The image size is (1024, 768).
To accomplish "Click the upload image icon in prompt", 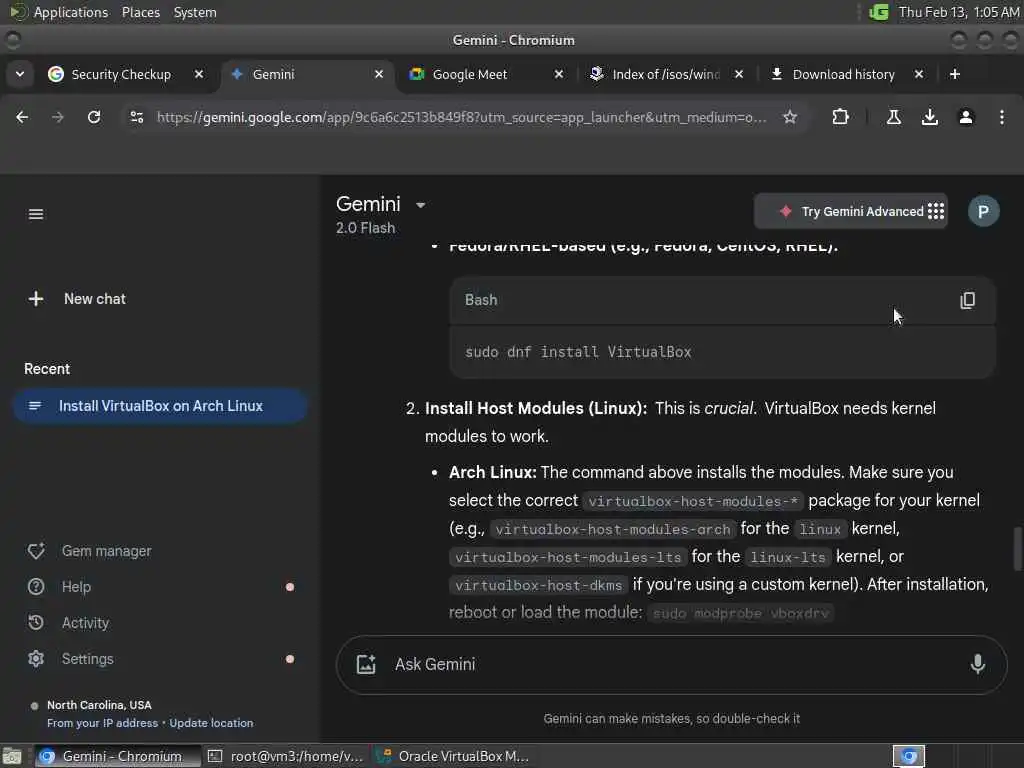I will click(366, 664).
